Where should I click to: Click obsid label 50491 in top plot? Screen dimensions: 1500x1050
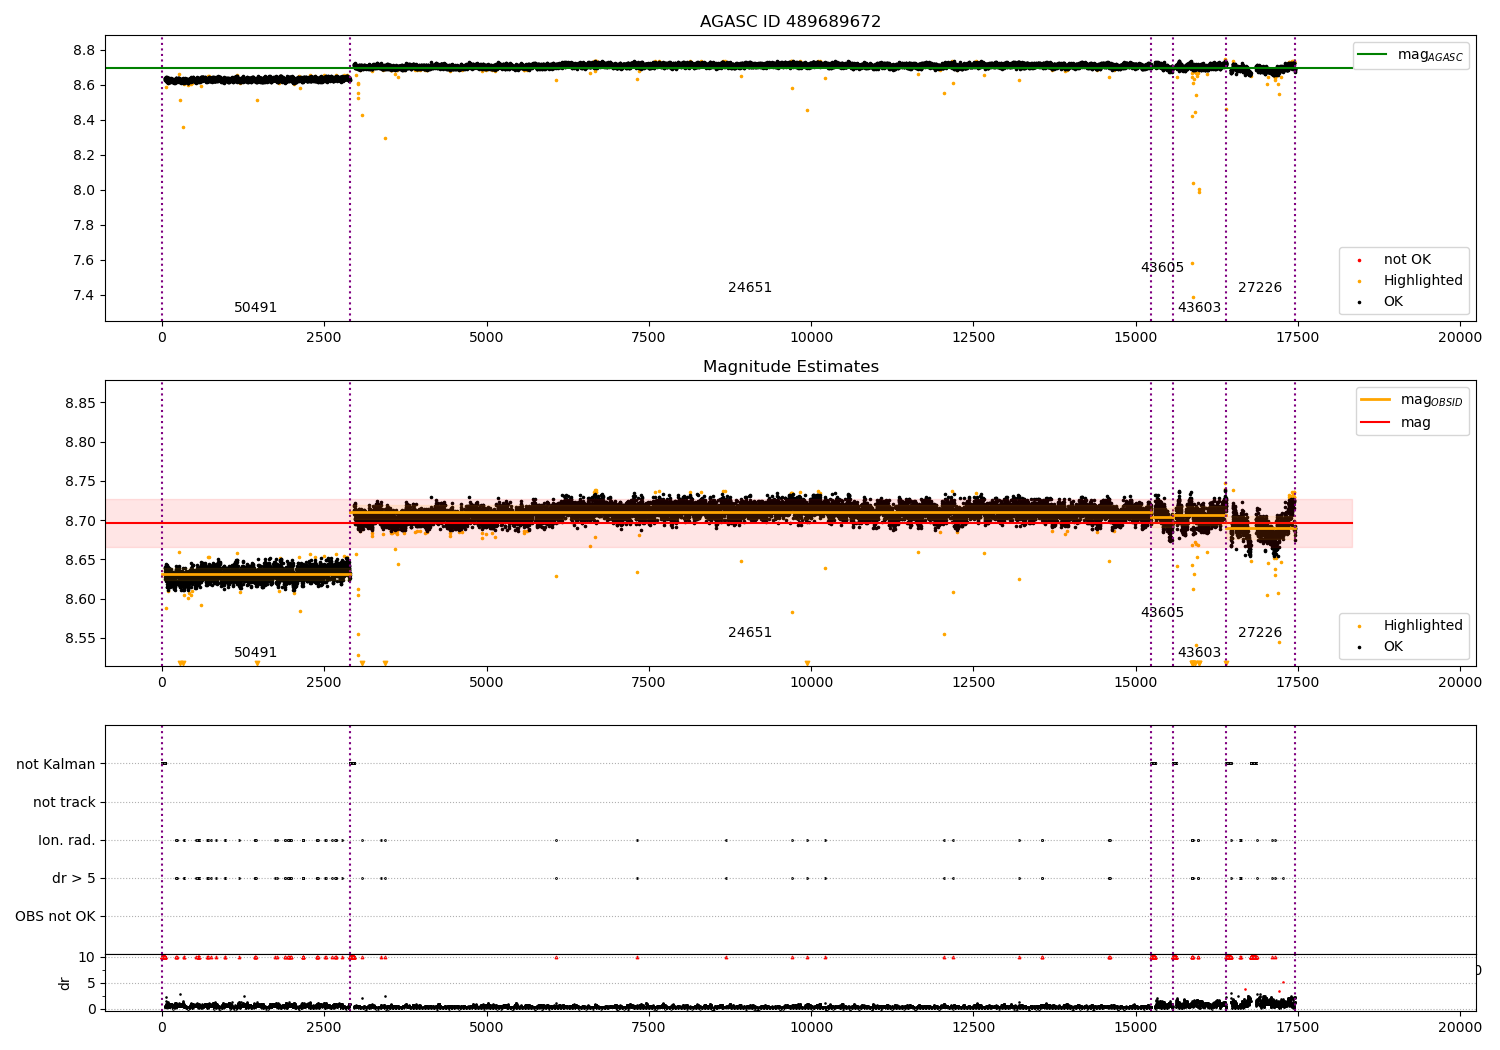pyautogui.click(x=255, y=308)
